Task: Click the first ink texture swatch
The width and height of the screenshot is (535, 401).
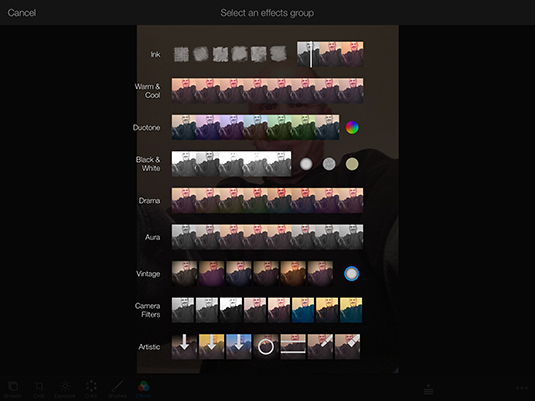Action: (x=181, y=54)
